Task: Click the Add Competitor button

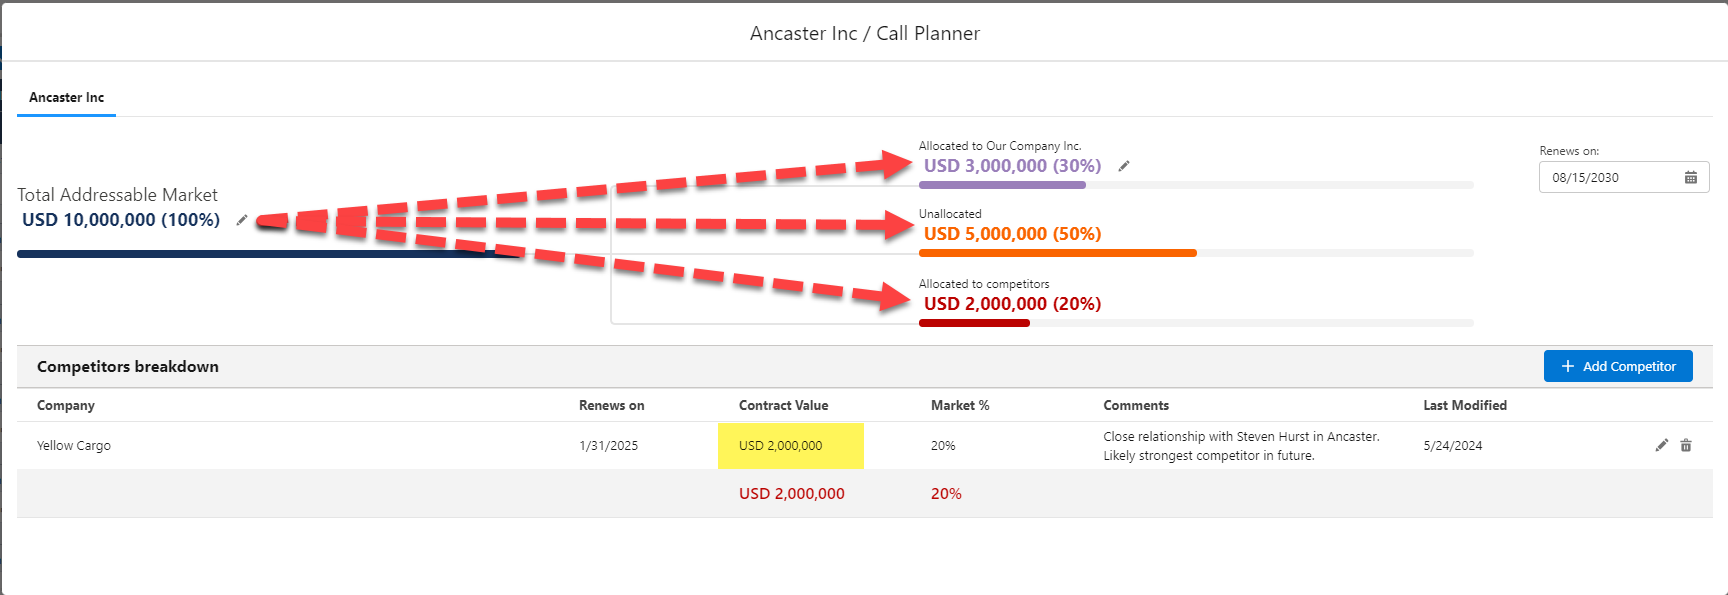Action: click(x=1617, y=366)
